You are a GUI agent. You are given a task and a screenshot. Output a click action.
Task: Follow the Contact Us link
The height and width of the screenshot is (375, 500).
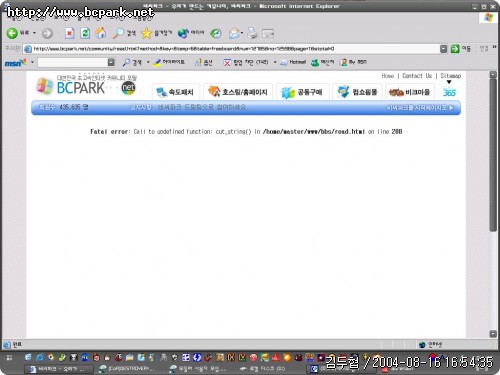pos(417,76)
